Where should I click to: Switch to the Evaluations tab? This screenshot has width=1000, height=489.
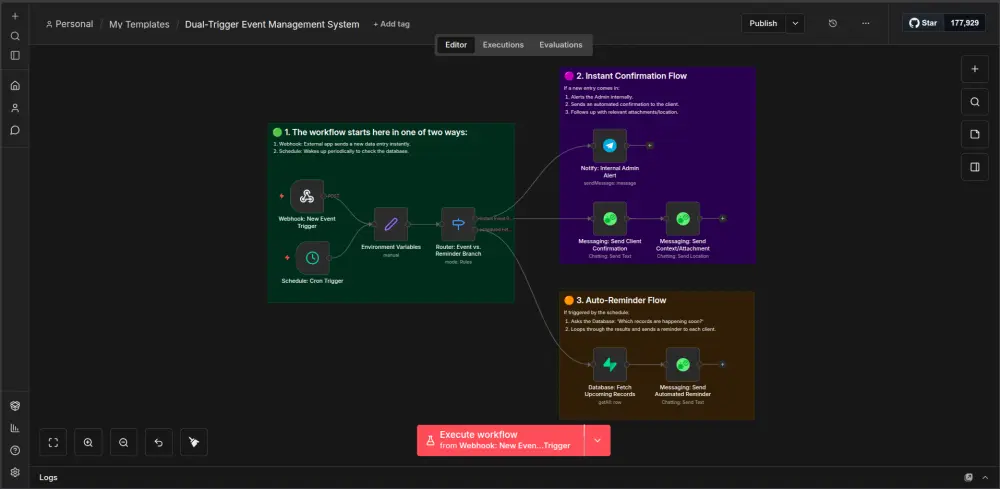coord(561,45)
